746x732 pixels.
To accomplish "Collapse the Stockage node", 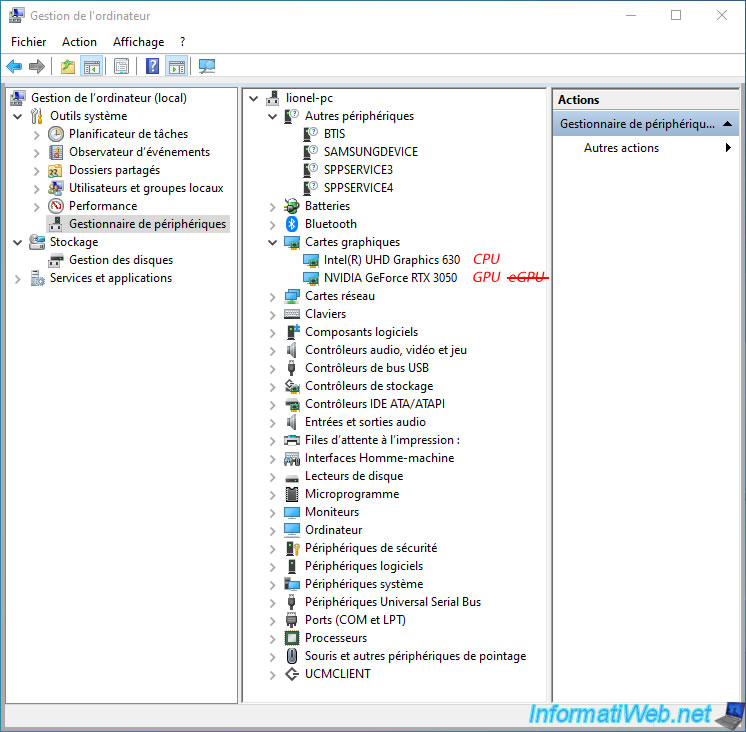I will click(x=18, y=242).
